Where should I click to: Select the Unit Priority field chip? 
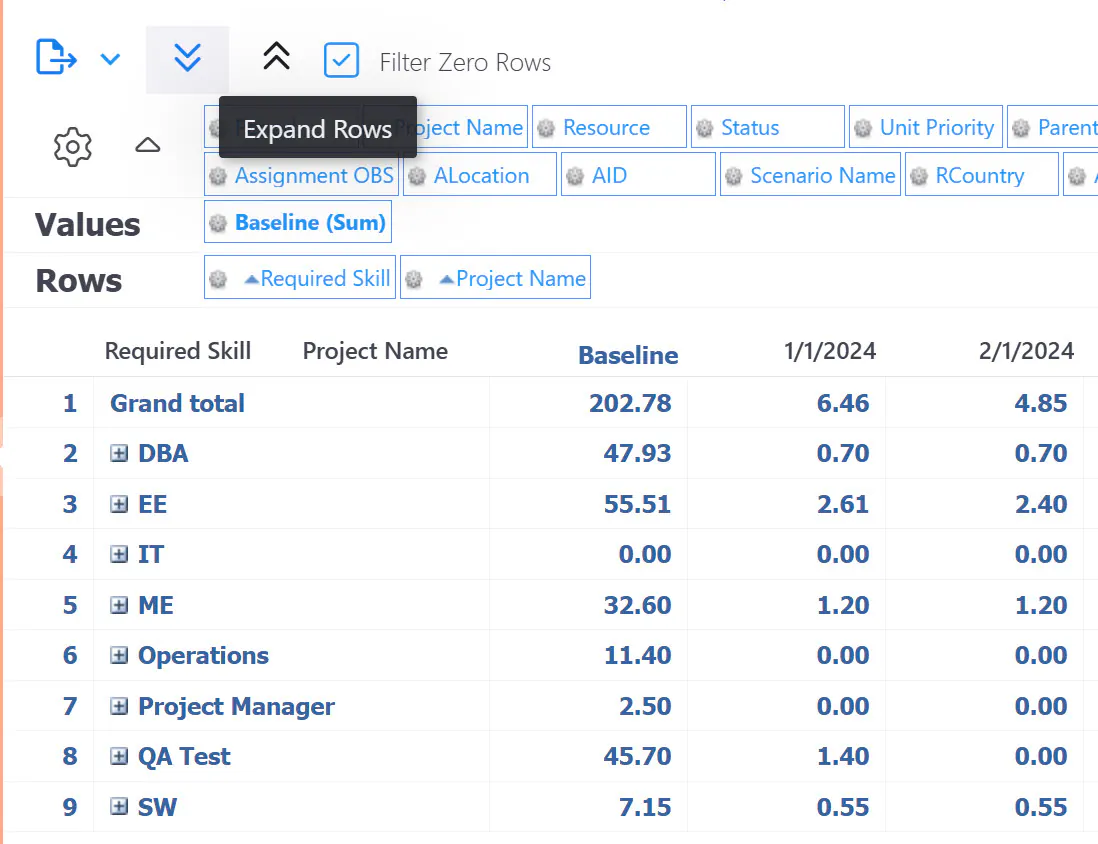pos(926,127)
